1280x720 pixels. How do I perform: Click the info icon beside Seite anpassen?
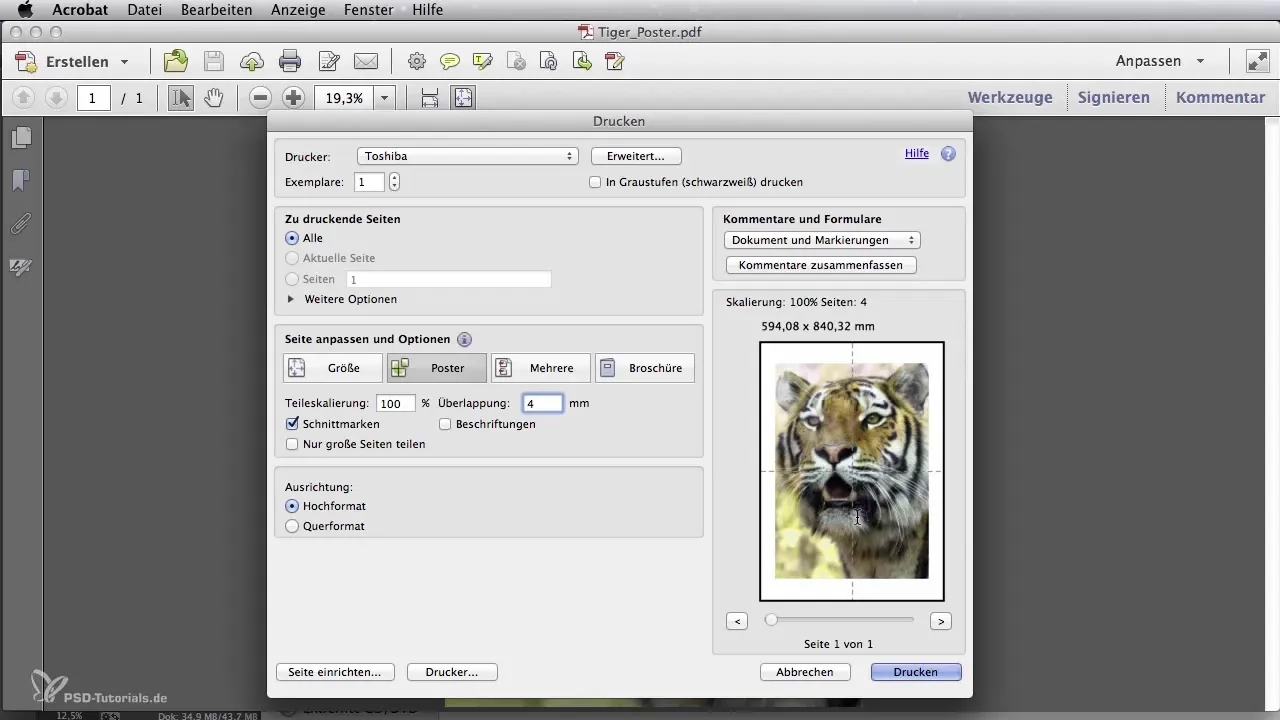click(x=465, y=339)
